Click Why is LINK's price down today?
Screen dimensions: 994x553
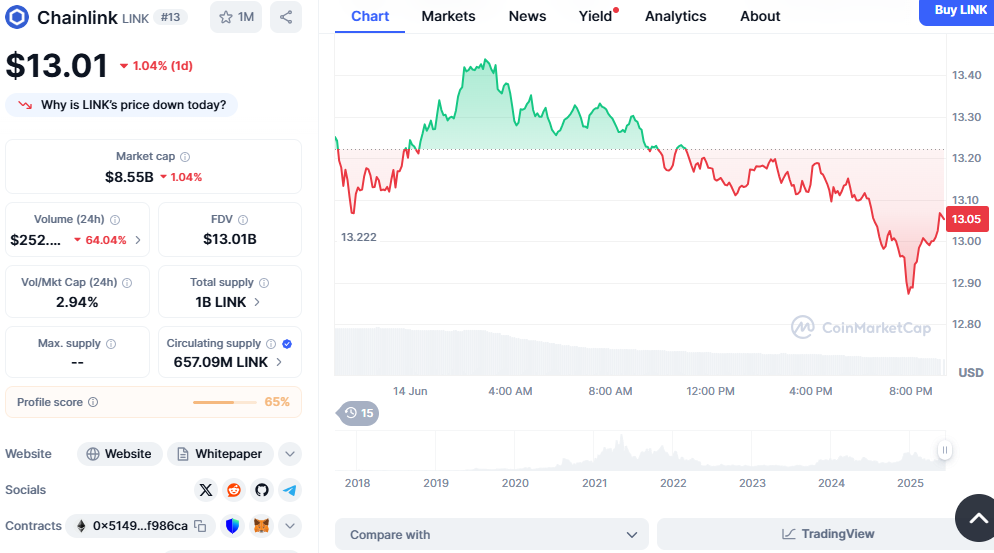point(122,105)
